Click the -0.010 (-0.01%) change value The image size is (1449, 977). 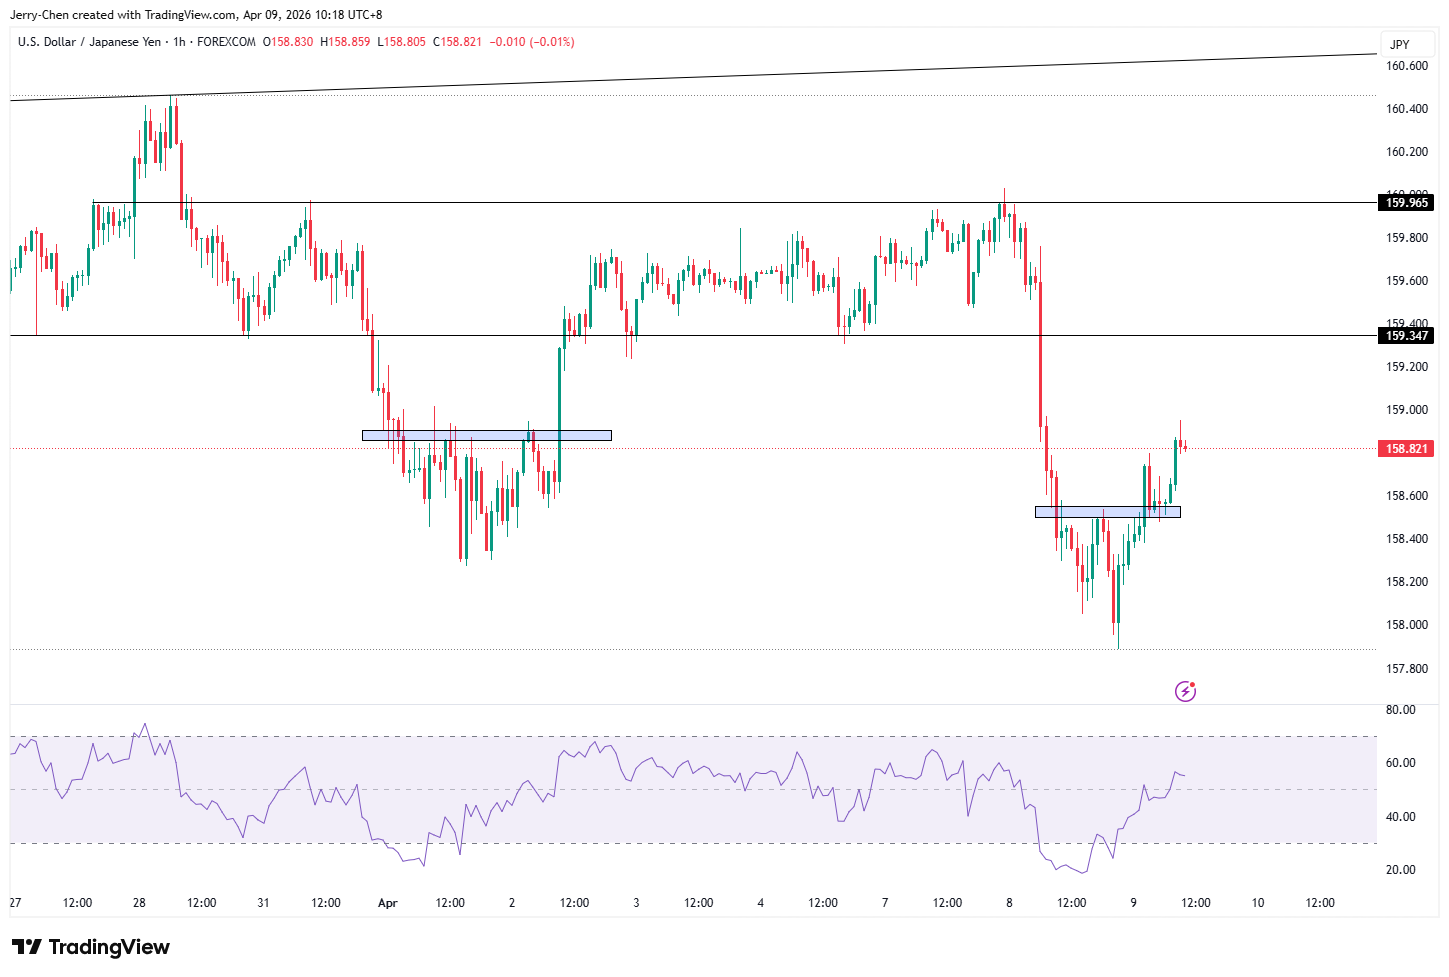click(532, 42)
